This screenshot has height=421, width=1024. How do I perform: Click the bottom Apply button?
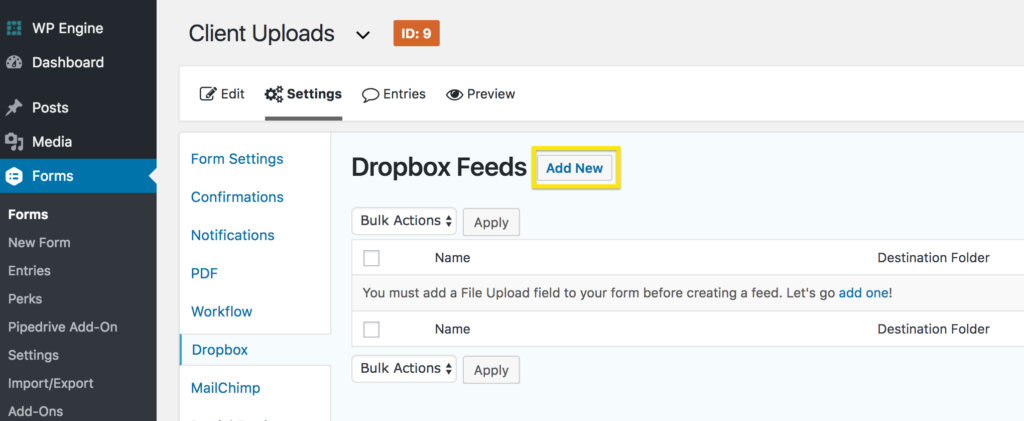pyautogui.click(x=491, y=370)
